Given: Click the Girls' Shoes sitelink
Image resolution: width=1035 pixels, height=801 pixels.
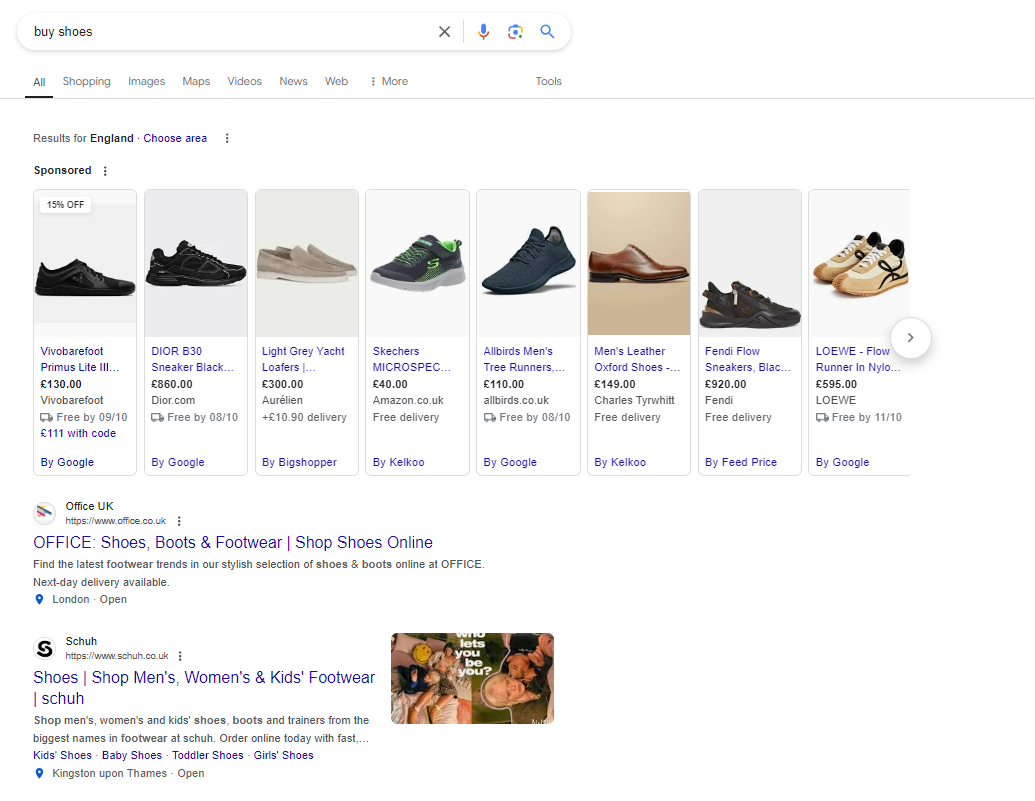Looking at the screenshot, I should [x=283, y=755].
